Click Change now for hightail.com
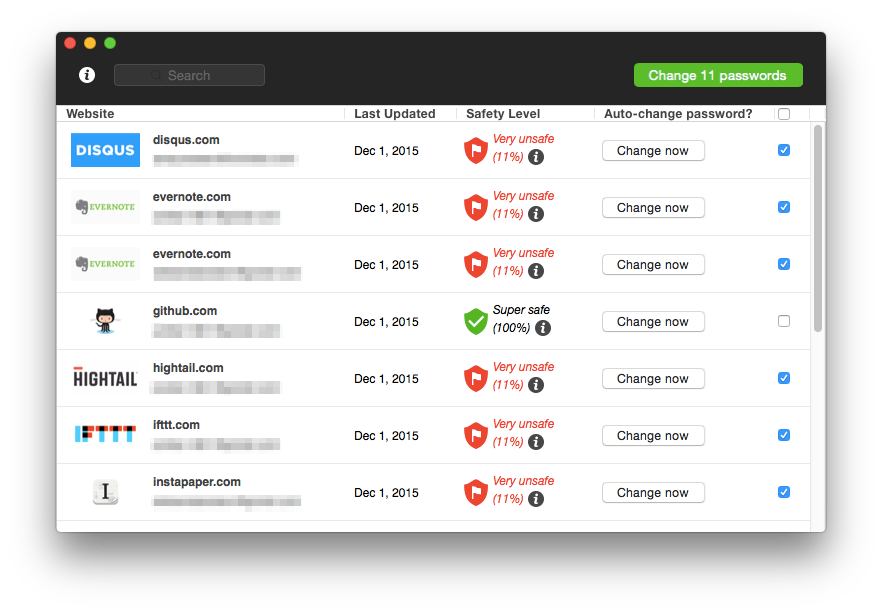 pos(653,379)
